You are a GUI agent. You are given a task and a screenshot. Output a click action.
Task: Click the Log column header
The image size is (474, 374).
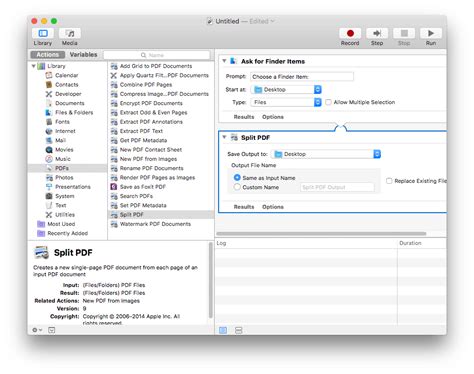tap(306, 243)
